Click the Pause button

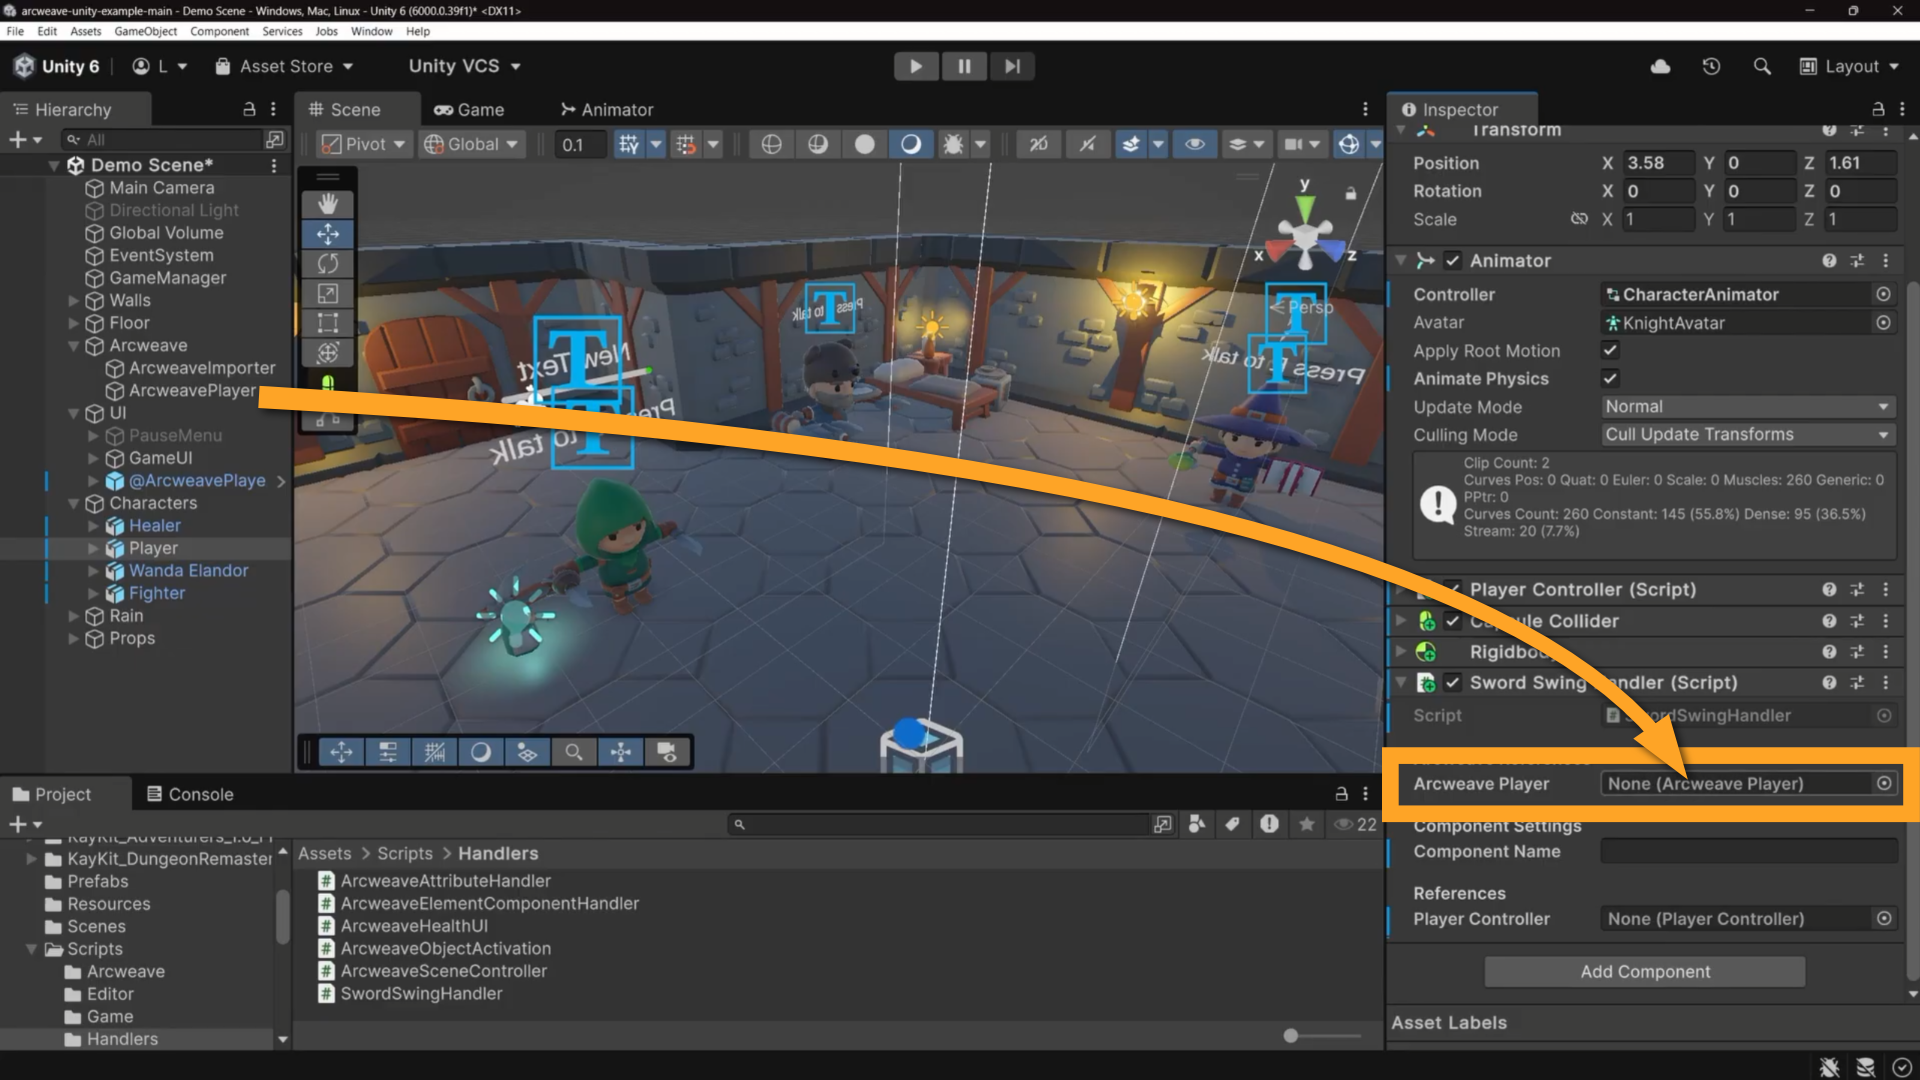[x=964, y=66]
